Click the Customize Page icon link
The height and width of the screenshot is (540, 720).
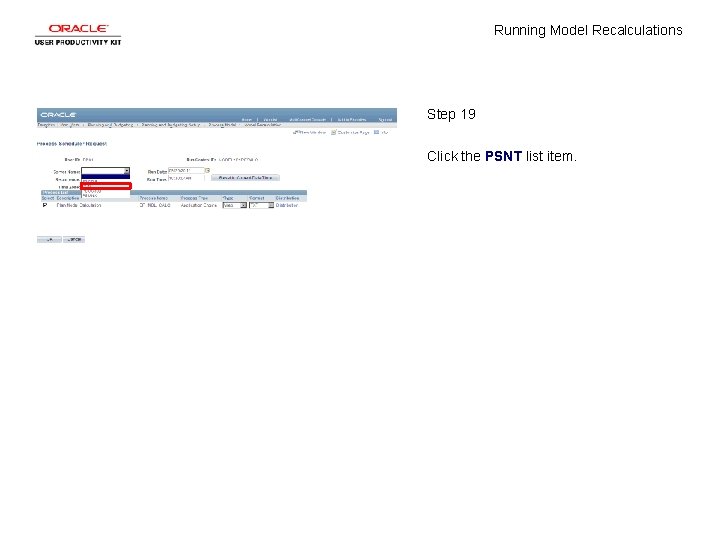pos(350,132)
